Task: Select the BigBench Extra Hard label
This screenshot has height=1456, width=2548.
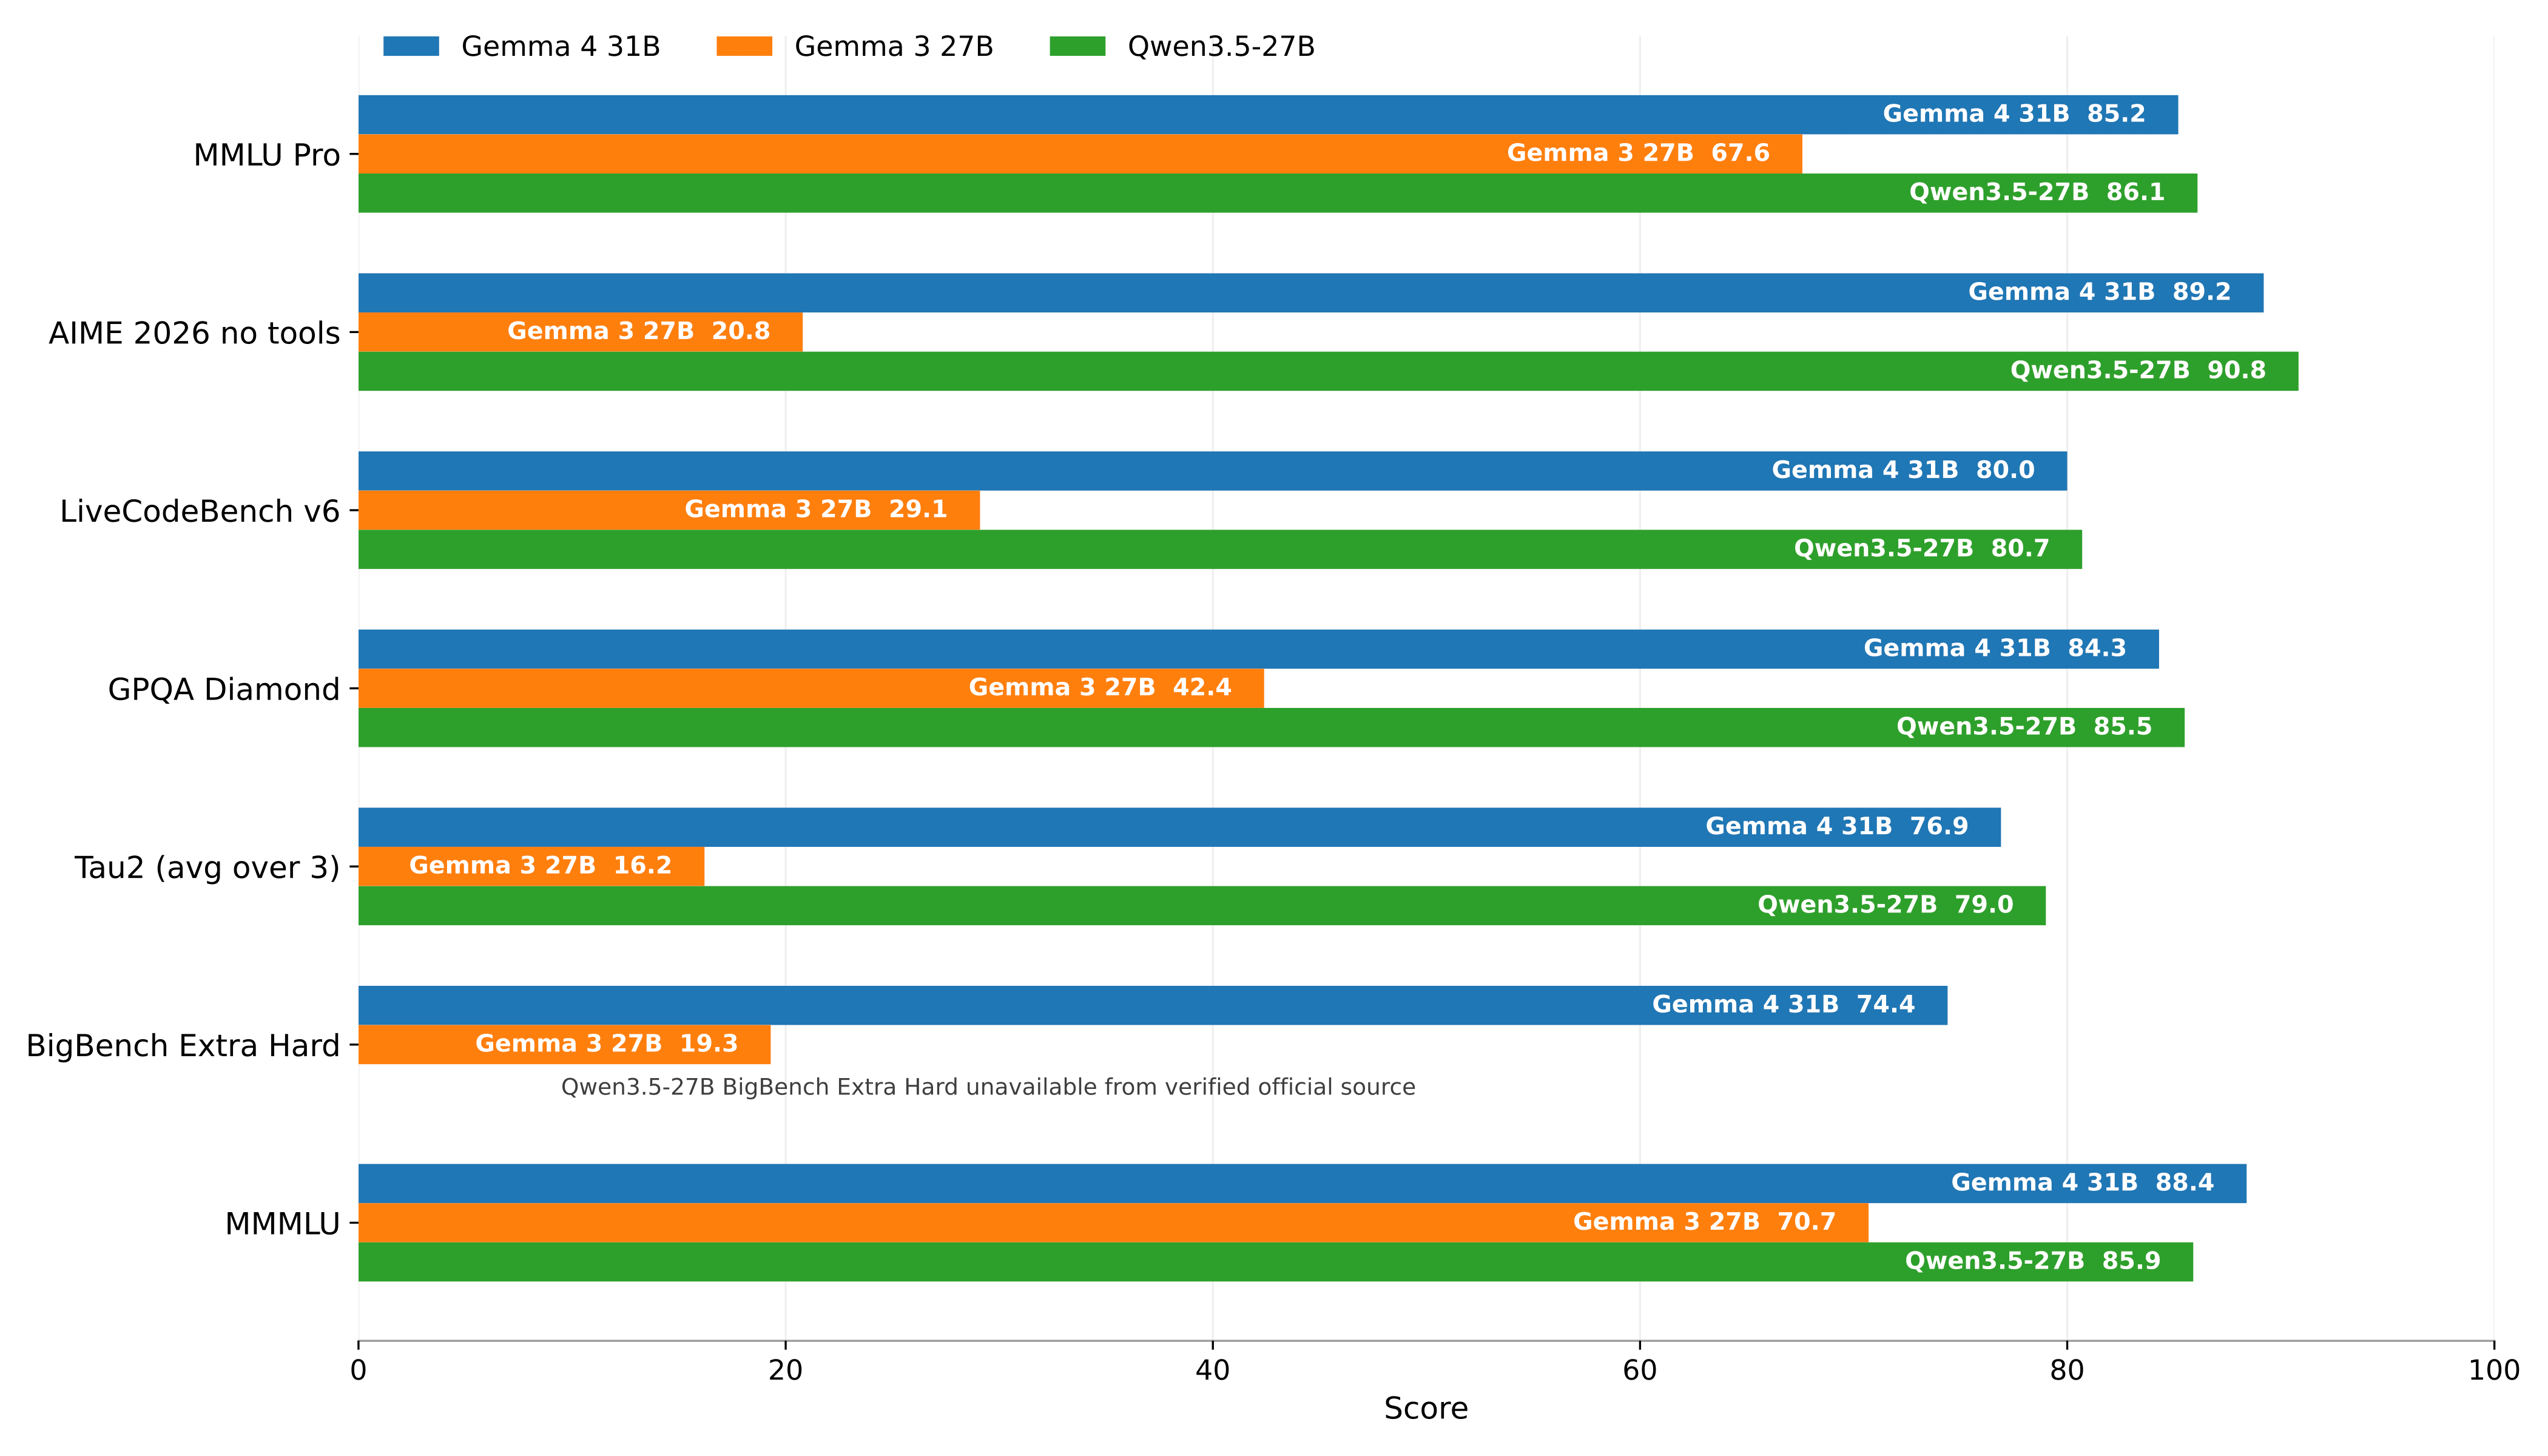Action: 183,1045
